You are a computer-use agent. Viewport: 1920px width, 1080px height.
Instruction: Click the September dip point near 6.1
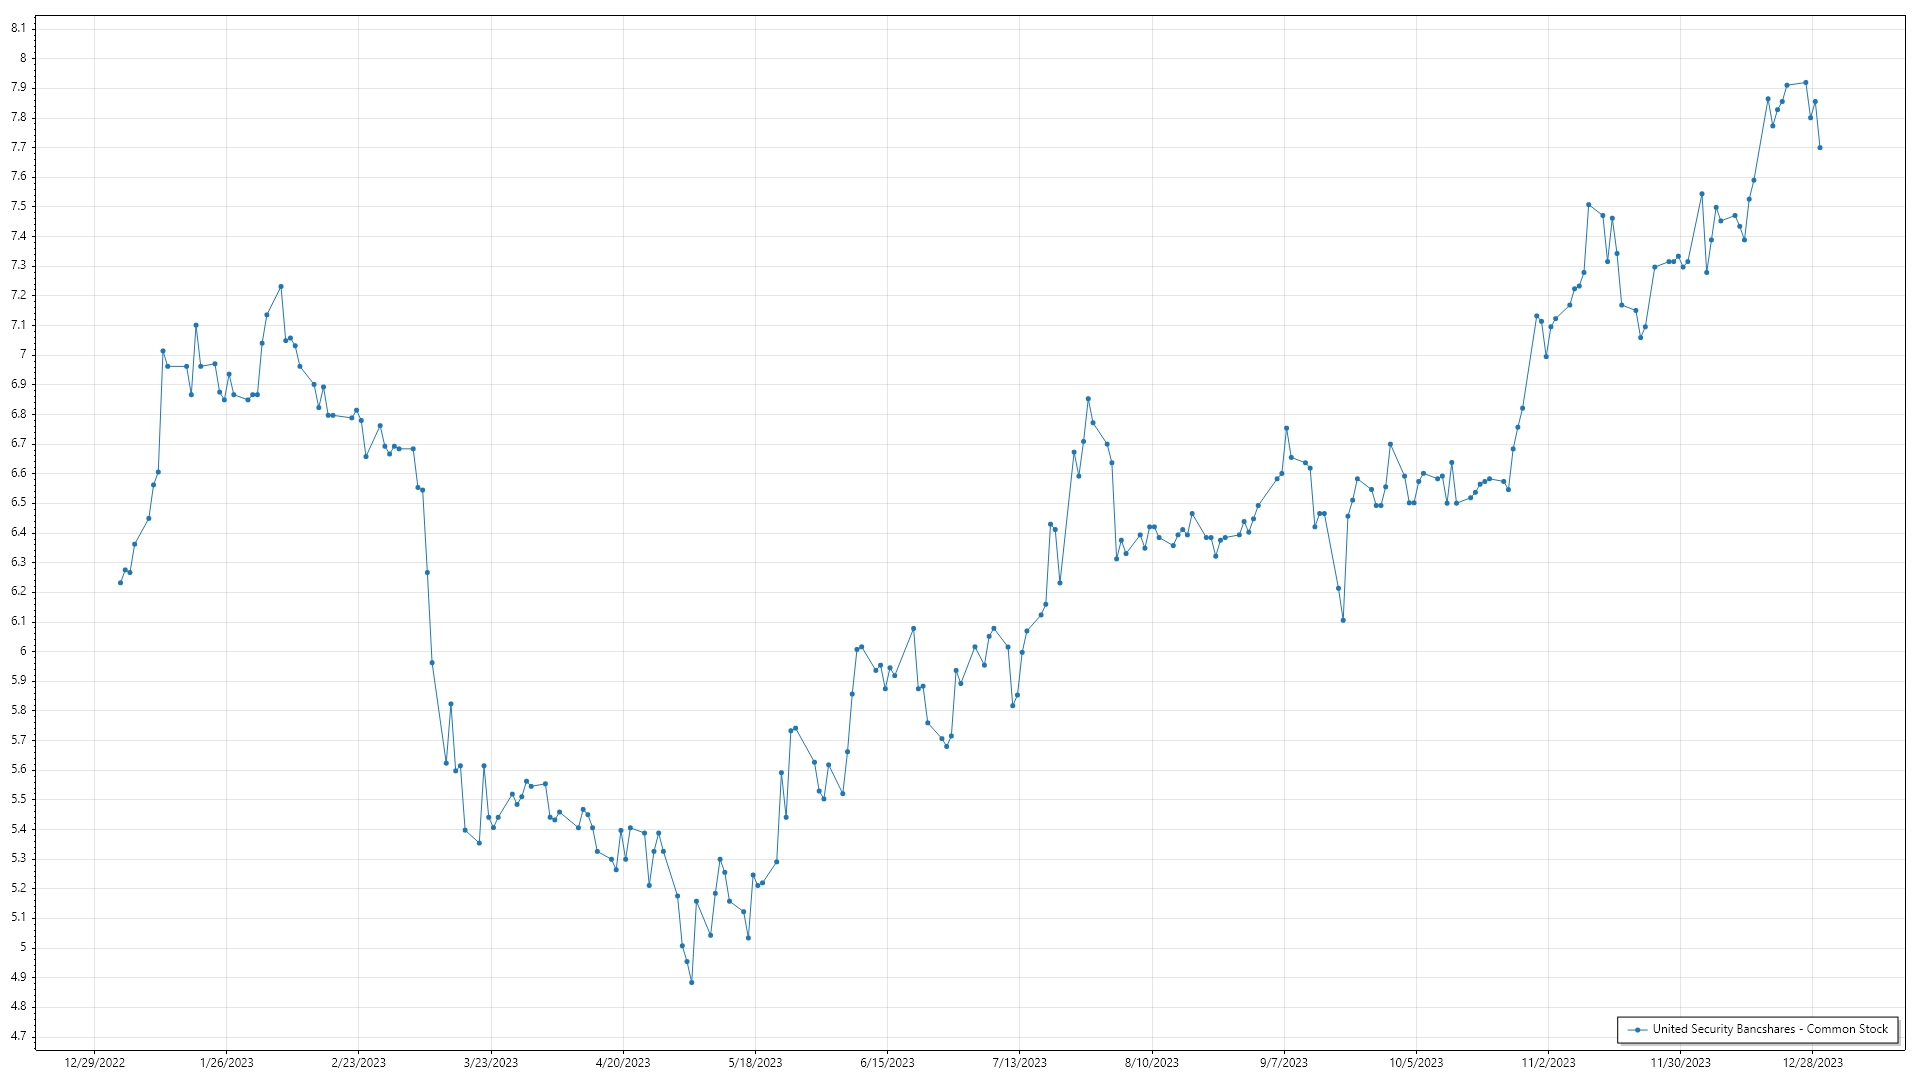pyautogui.click(x=1343, y=620)
